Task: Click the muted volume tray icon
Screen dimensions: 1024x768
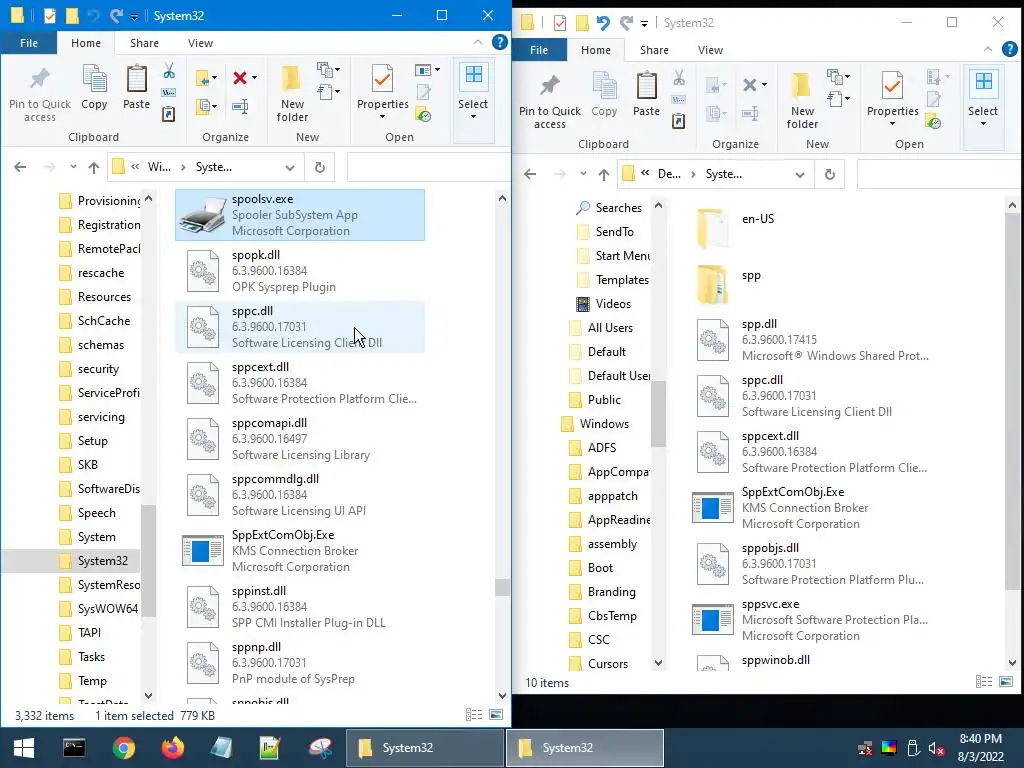Action: click(x=937, y=749)
